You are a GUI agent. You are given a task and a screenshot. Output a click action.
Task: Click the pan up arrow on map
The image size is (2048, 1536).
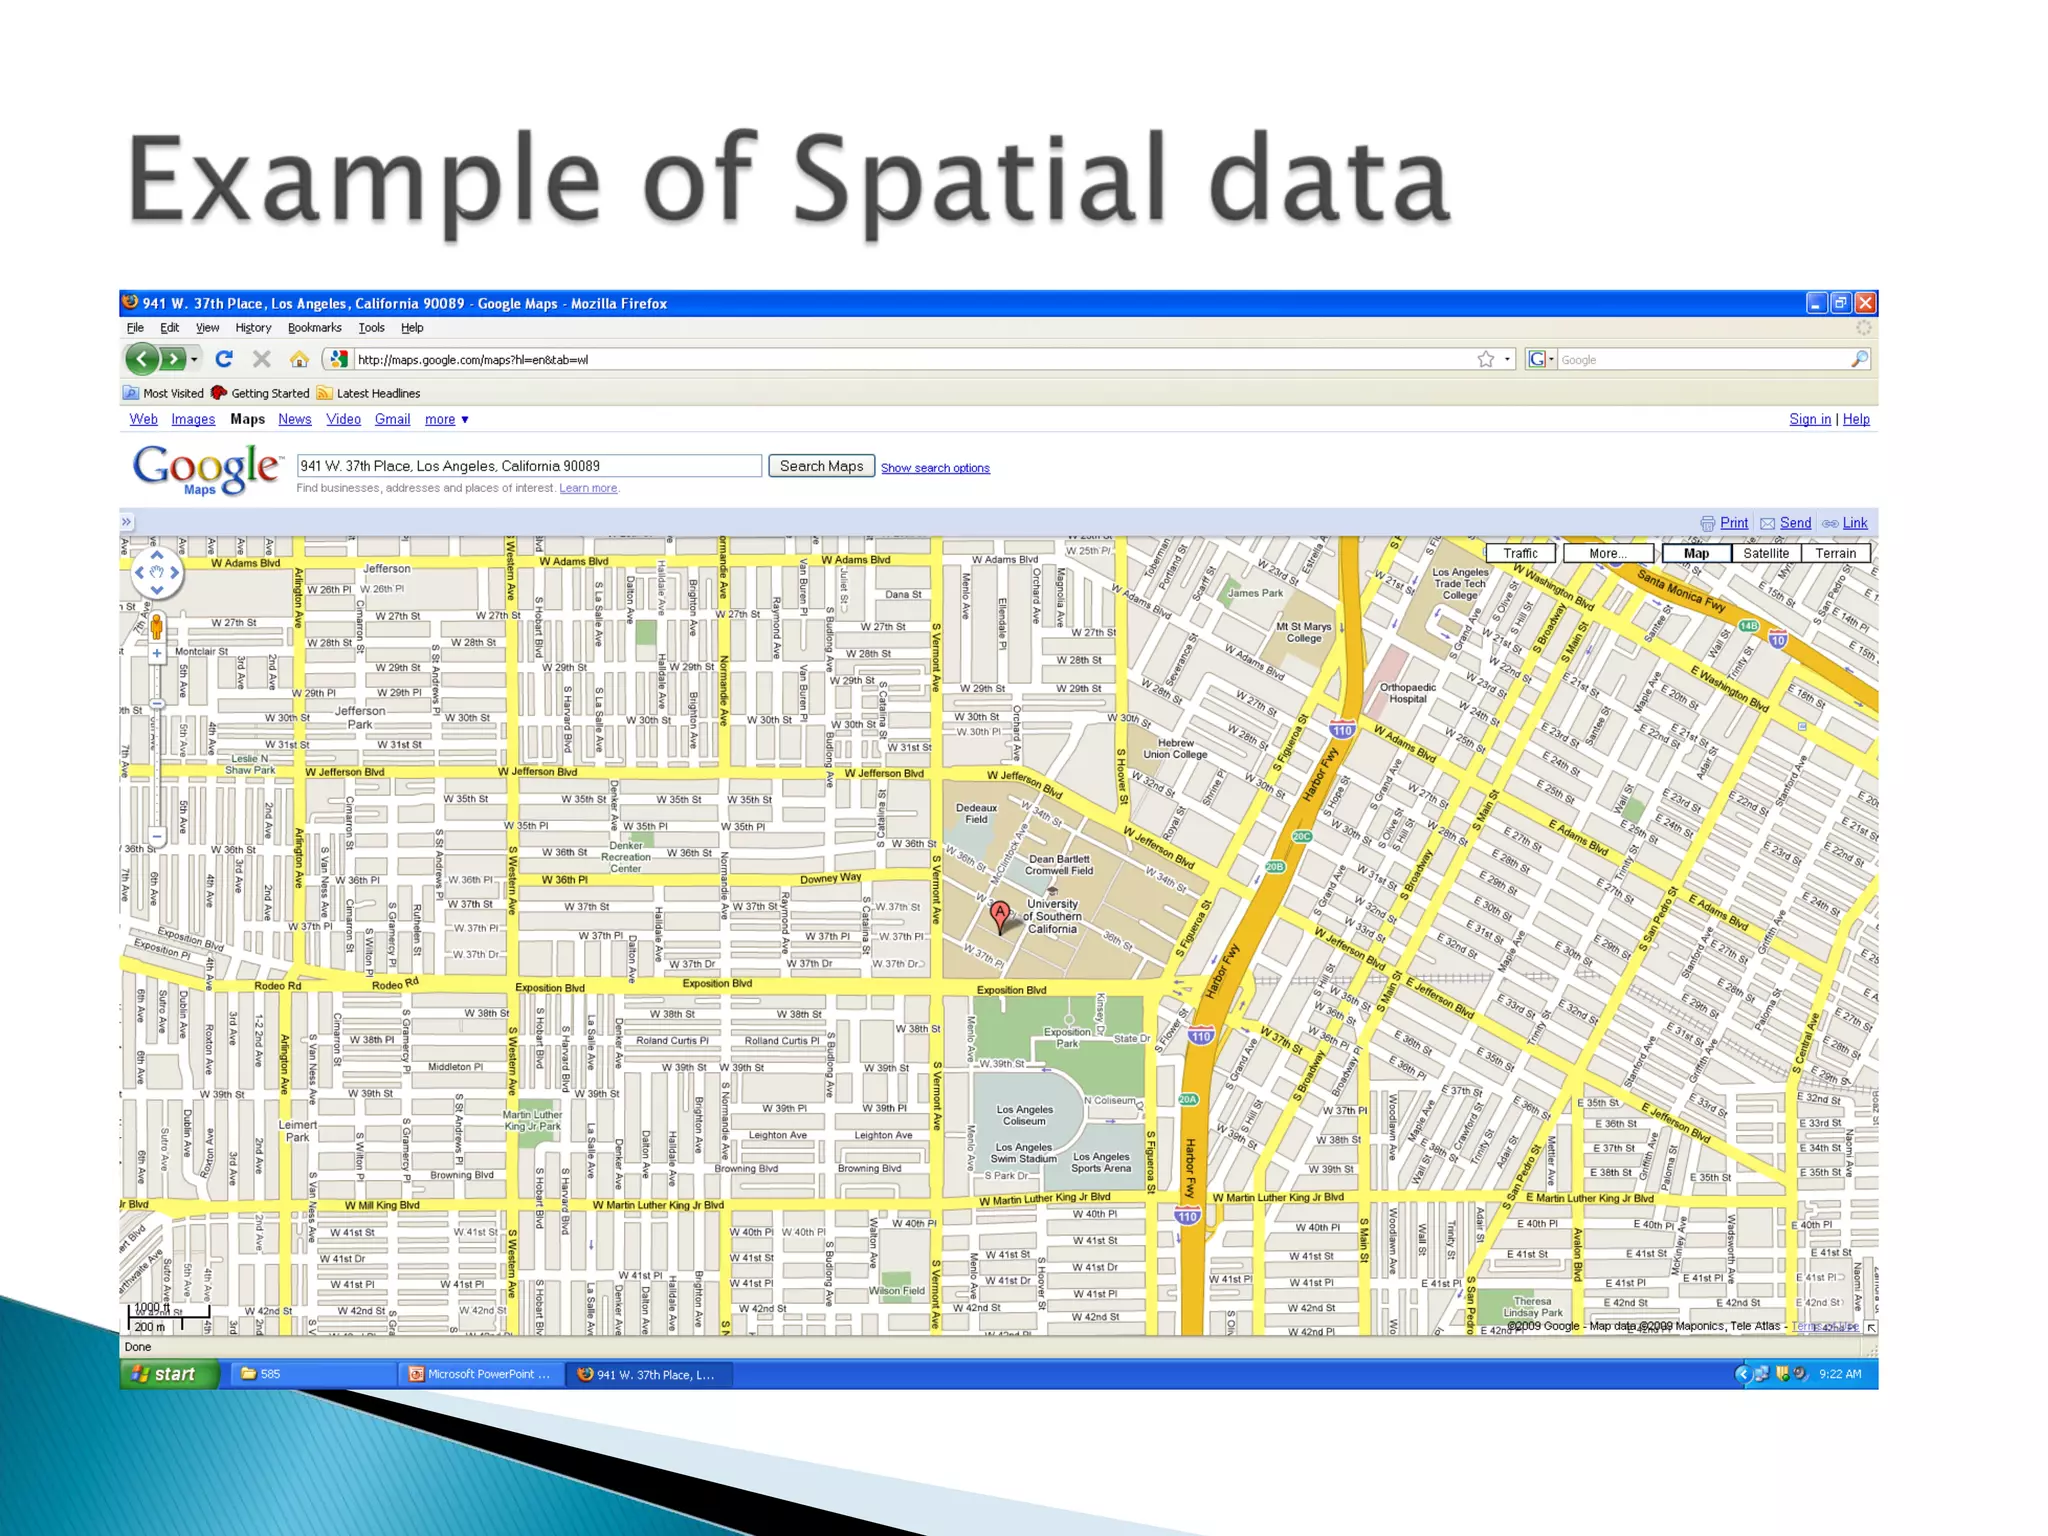pos(157,555)
